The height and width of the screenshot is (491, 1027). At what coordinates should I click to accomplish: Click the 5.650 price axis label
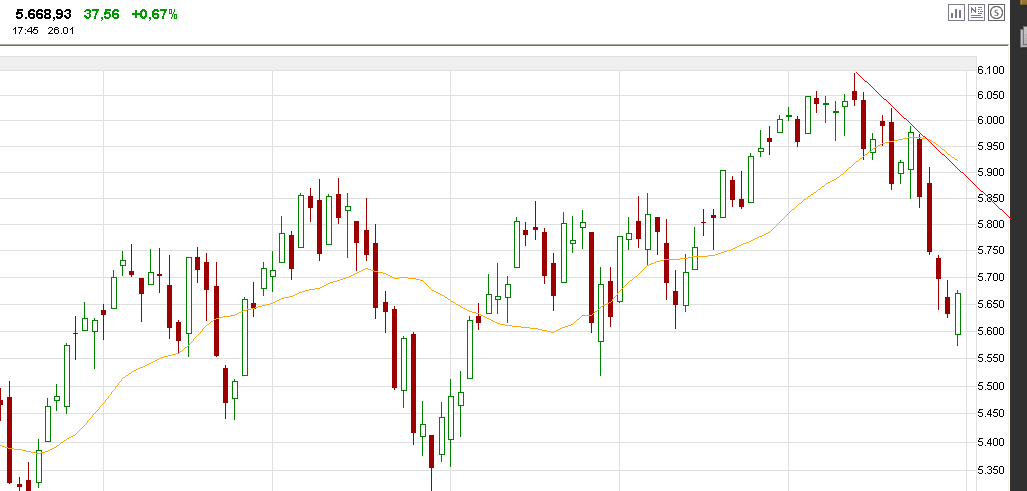990,304
